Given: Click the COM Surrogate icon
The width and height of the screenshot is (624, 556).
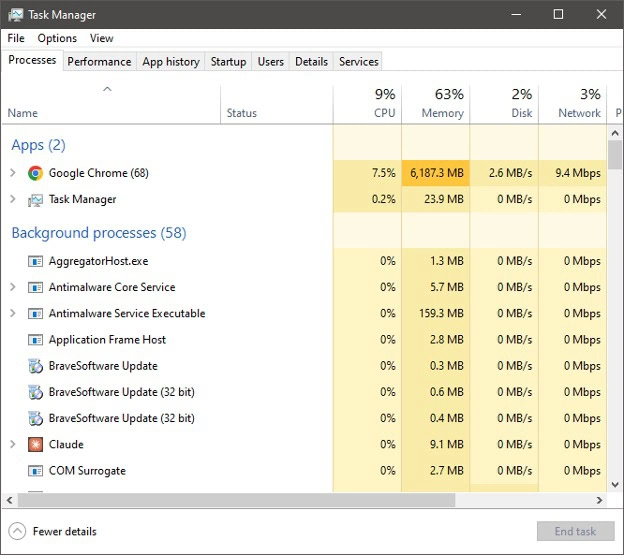Looking at the screenshot, I should click(35, 471).
